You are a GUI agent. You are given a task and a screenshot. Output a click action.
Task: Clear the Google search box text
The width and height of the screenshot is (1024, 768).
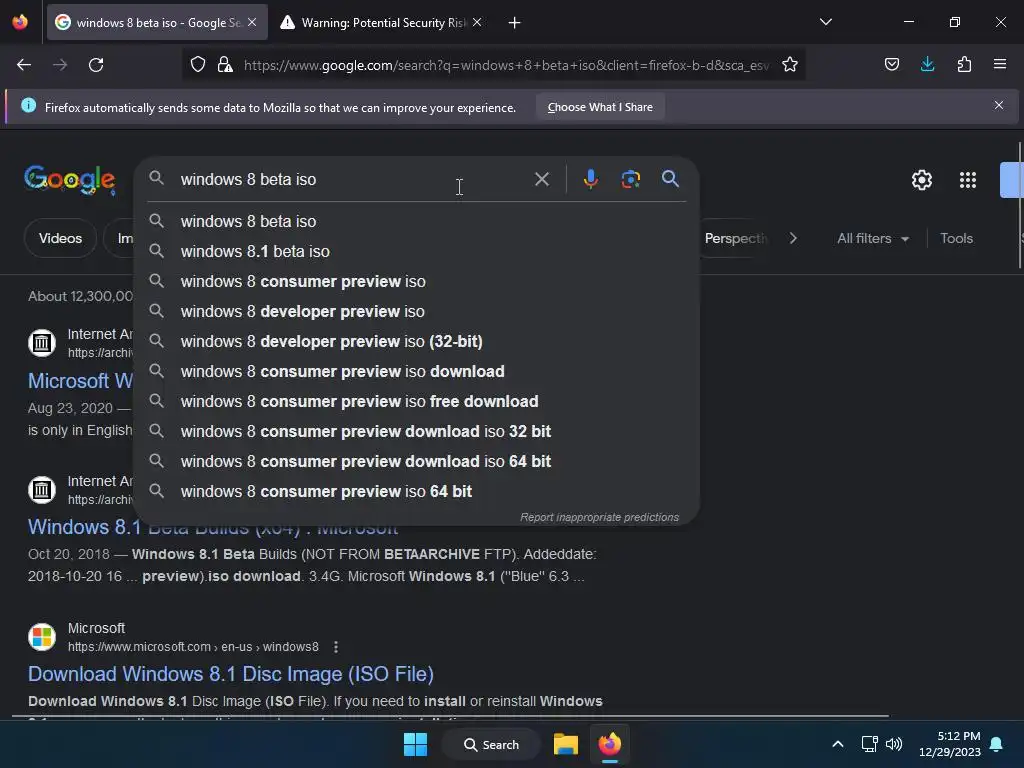[541, 179]
